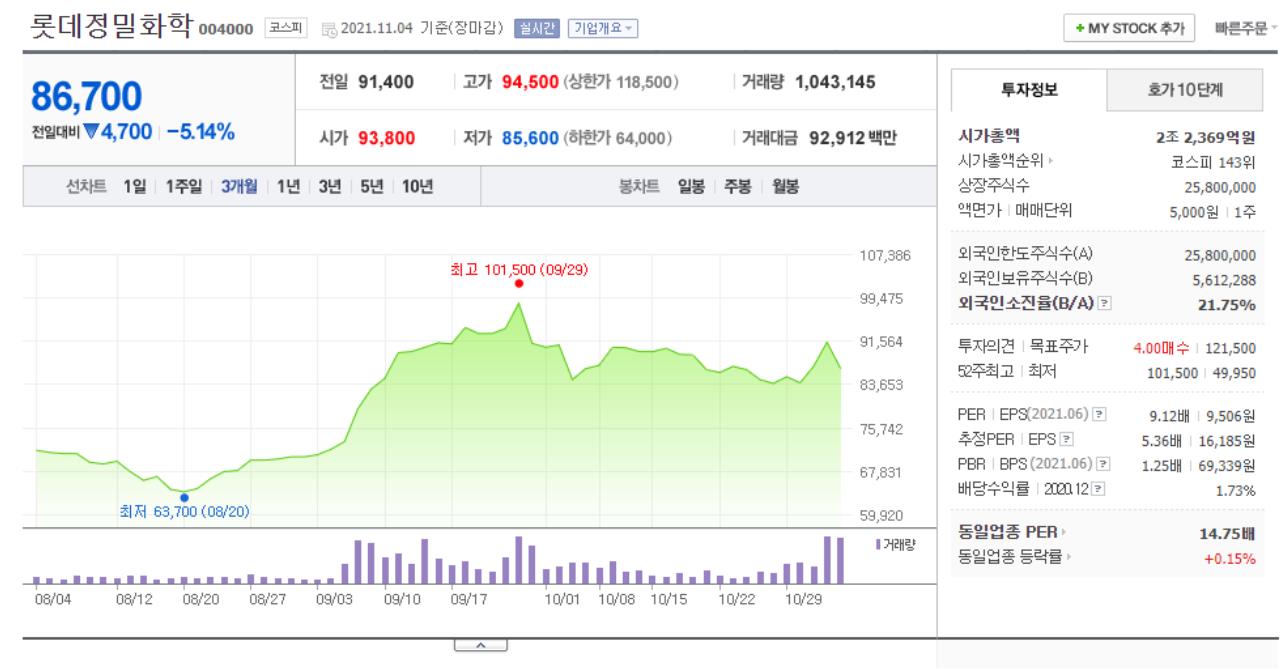Viewport: 1284px width, 669px height.
Task: Select the 1일 line chart period
Action: pos(136,186)
